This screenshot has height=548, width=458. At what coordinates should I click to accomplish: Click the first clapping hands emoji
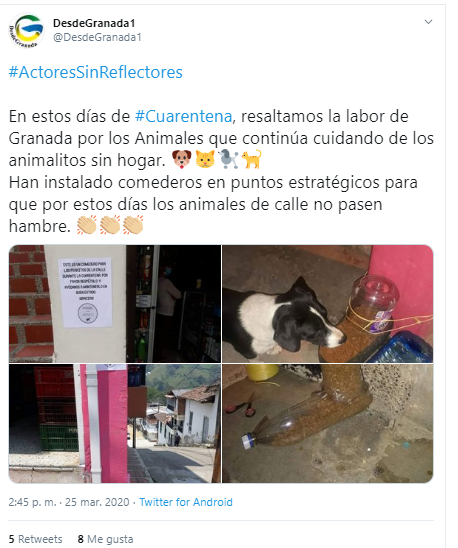pyautogui.click(x=87, y=225)
